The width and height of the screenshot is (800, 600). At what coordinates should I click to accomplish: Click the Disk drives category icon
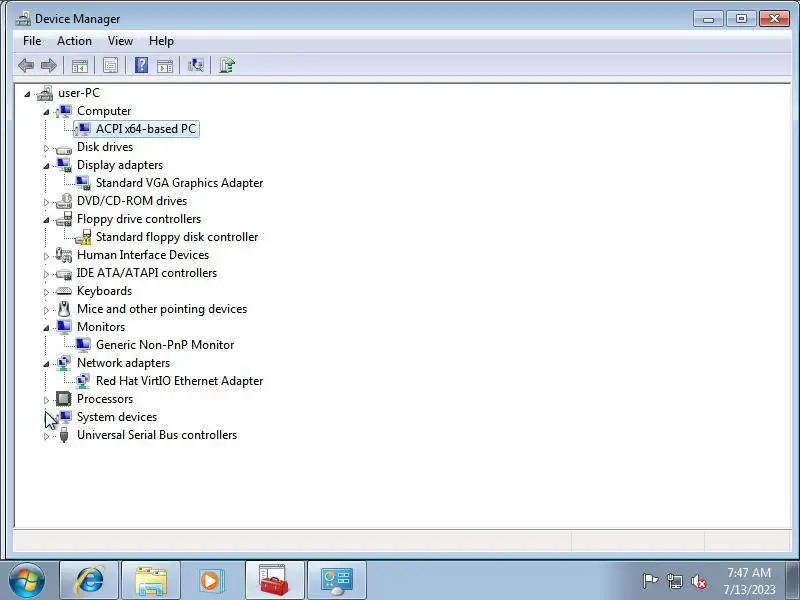64,148
